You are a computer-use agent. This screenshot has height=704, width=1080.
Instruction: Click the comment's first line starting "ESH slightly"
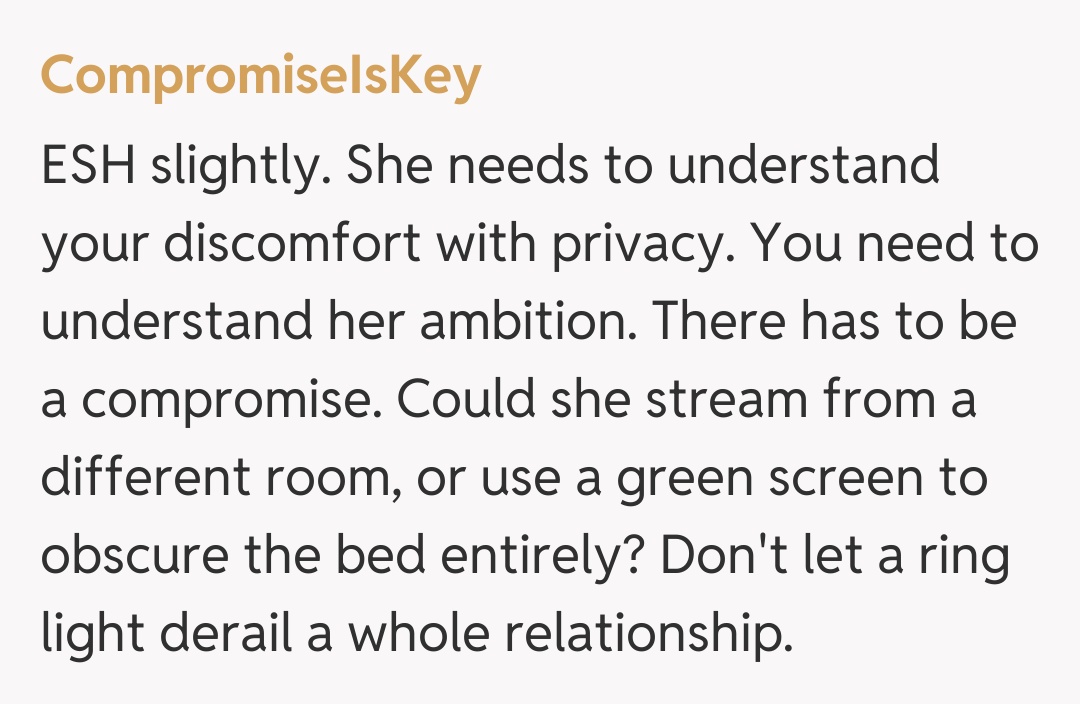click(x=490, y=165)
